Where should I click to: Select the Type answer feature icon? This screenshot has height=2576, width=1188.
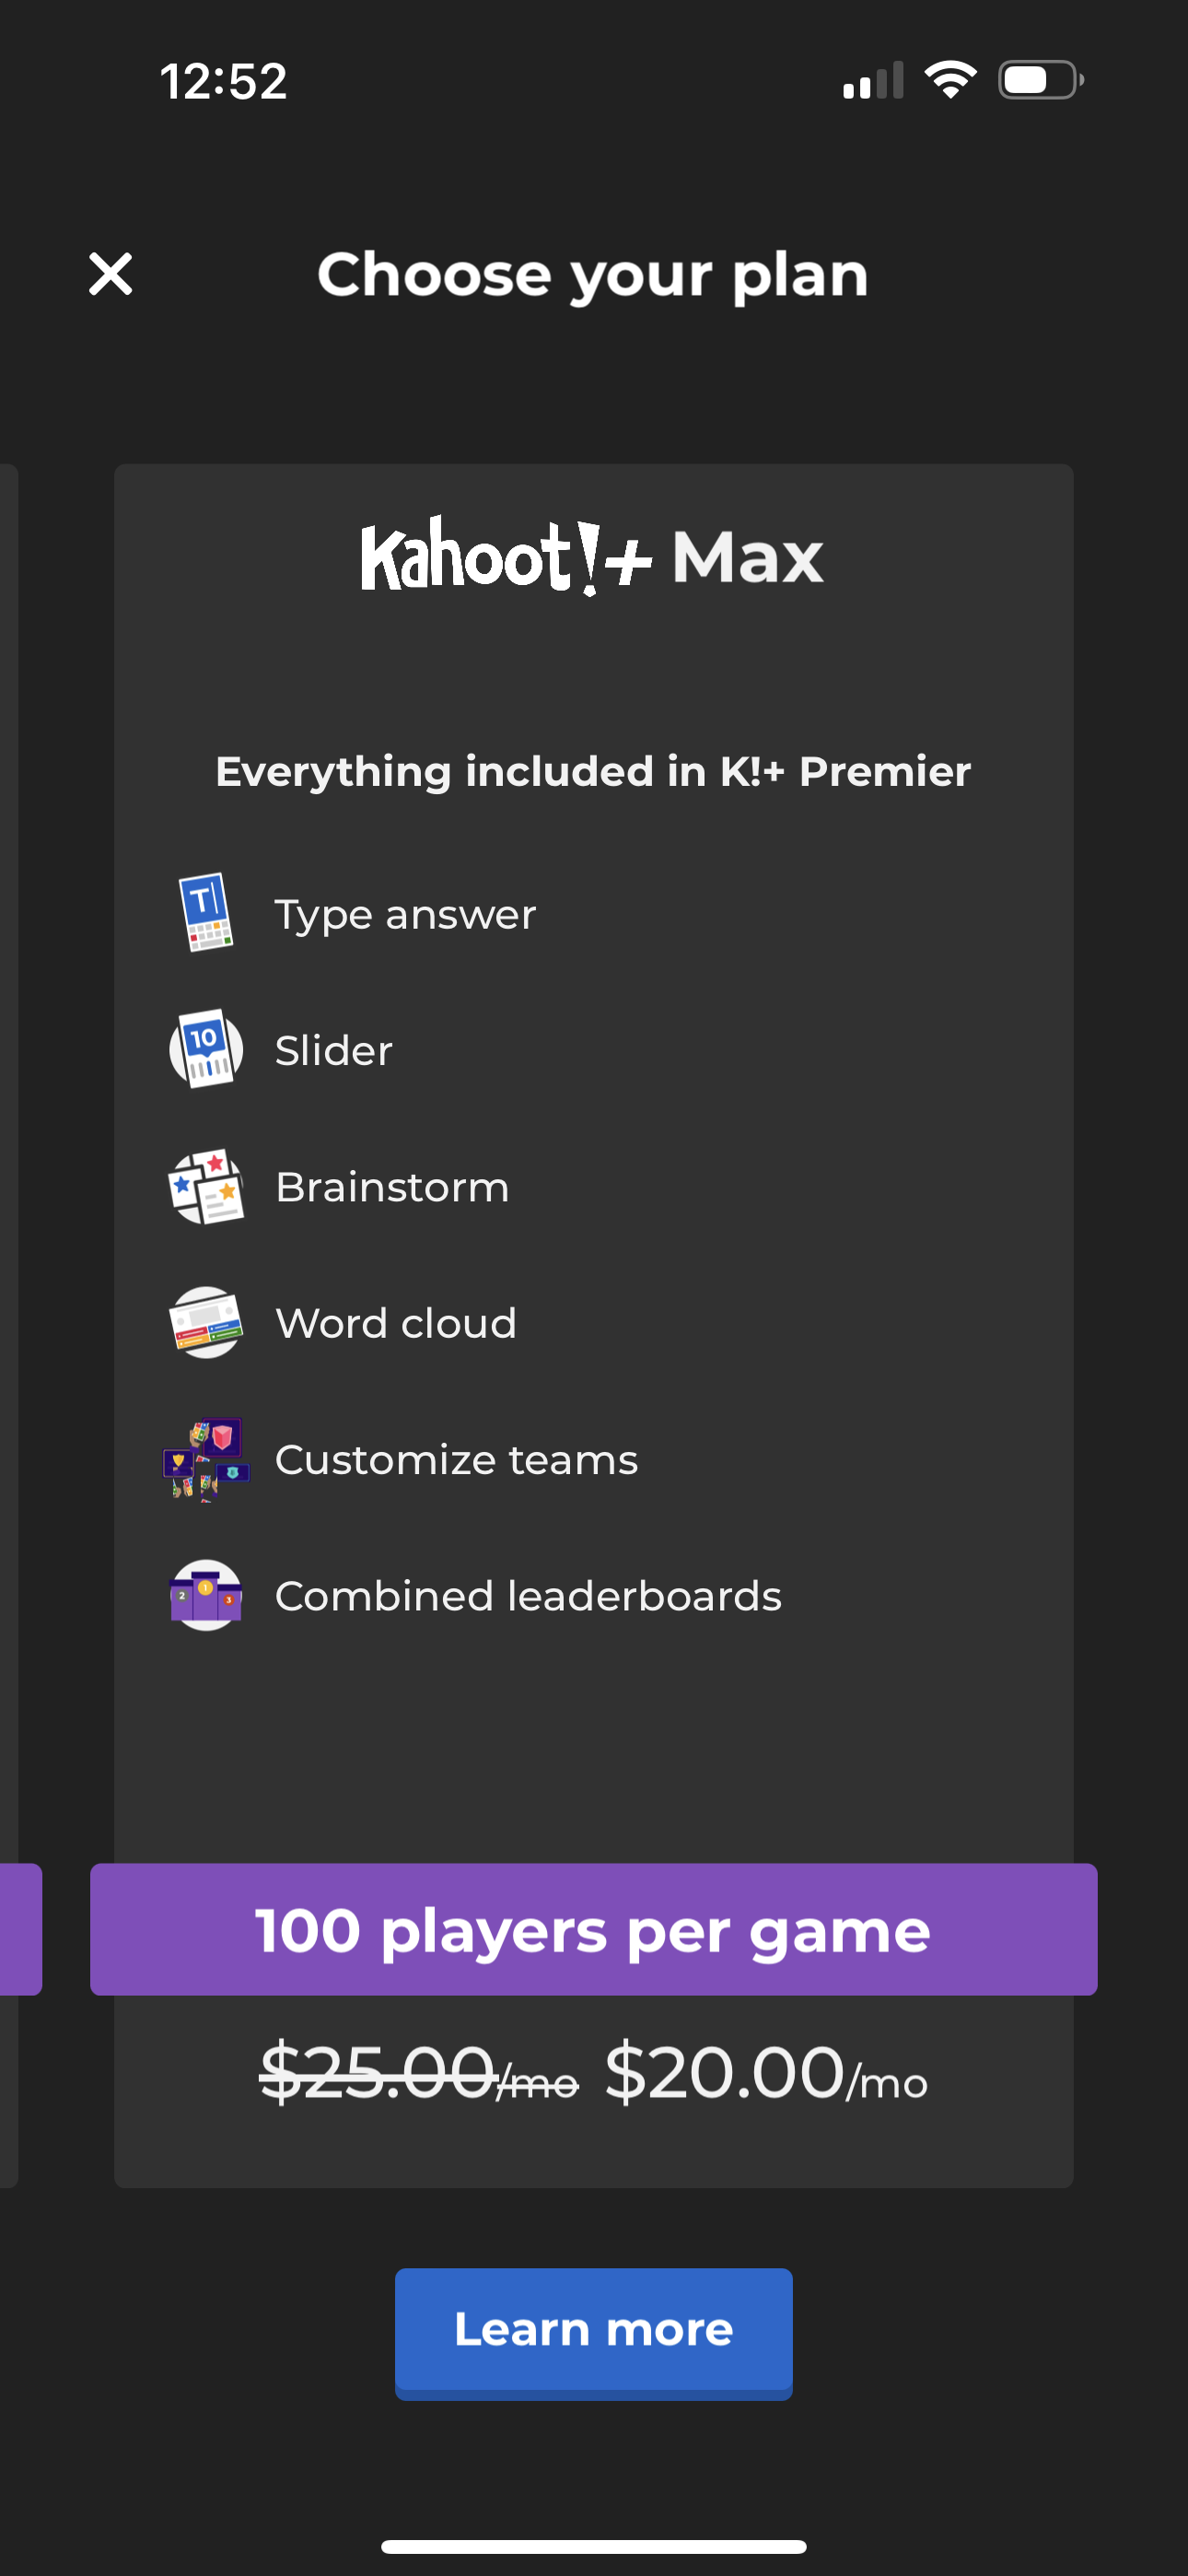click(207, 912)
